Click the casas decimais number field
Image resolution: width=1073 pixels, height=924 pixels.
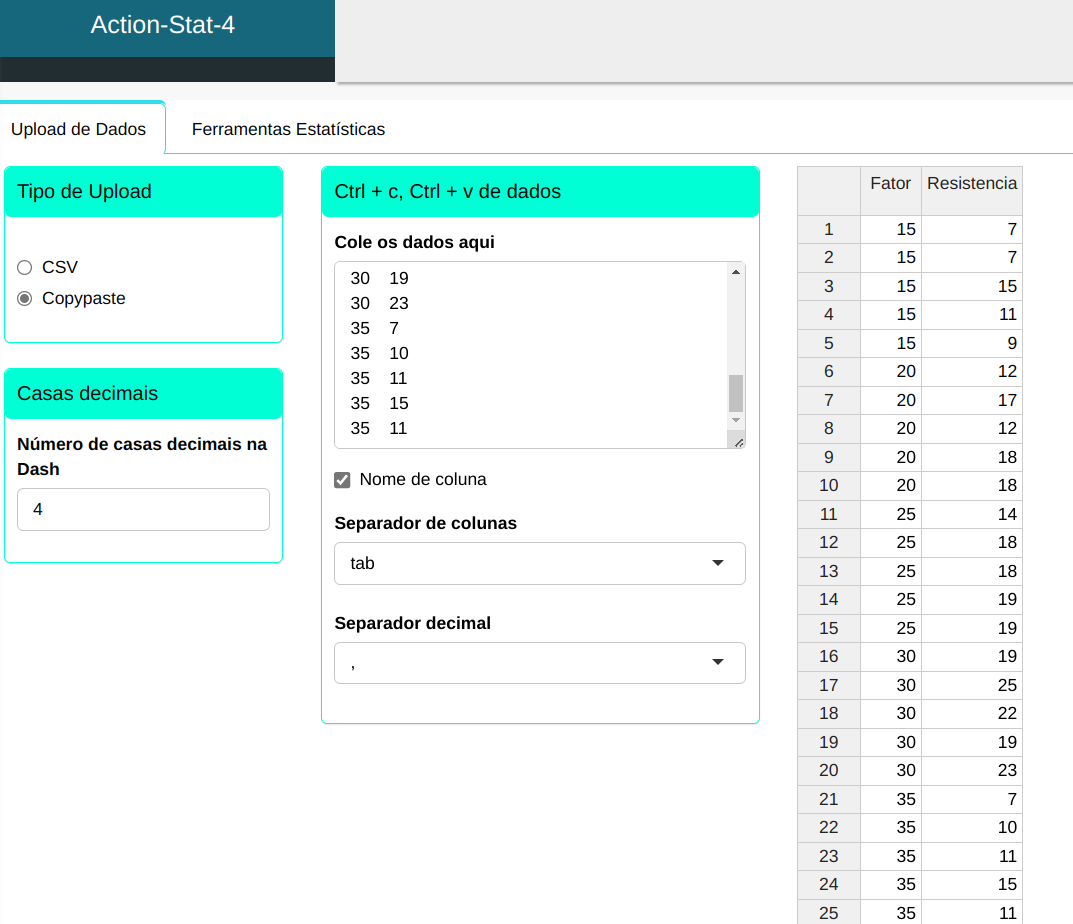(143, 509)
